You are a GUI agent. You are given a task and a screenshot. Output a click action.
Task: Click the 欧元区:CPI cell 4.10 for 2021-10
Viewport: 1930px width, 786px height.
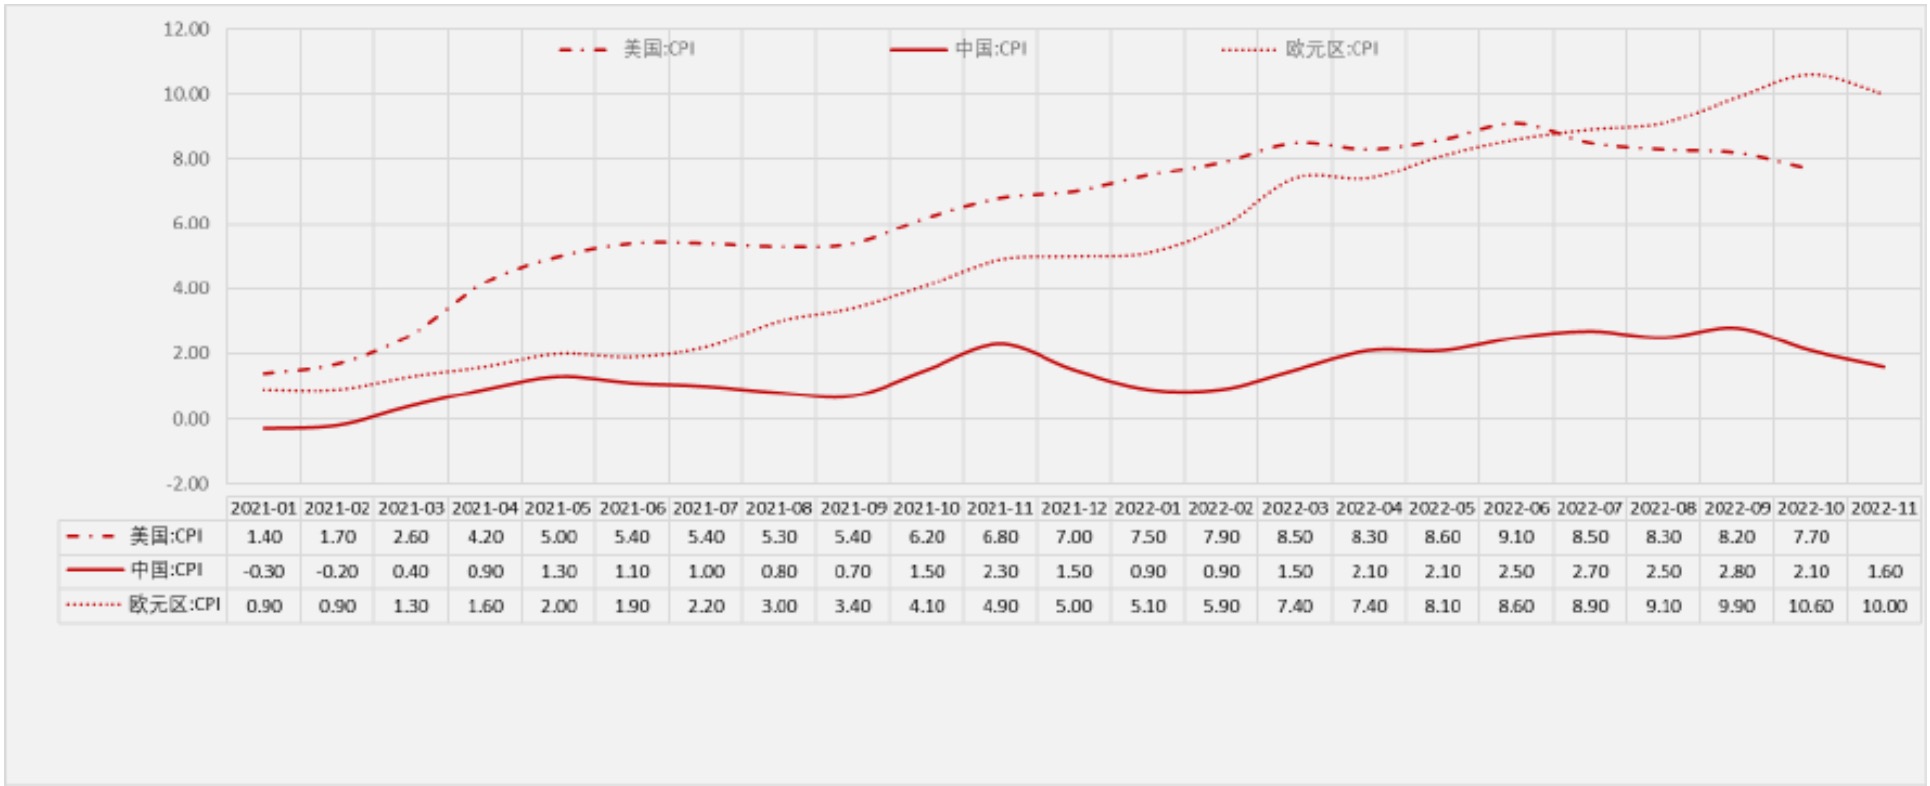tap(927, 606)
